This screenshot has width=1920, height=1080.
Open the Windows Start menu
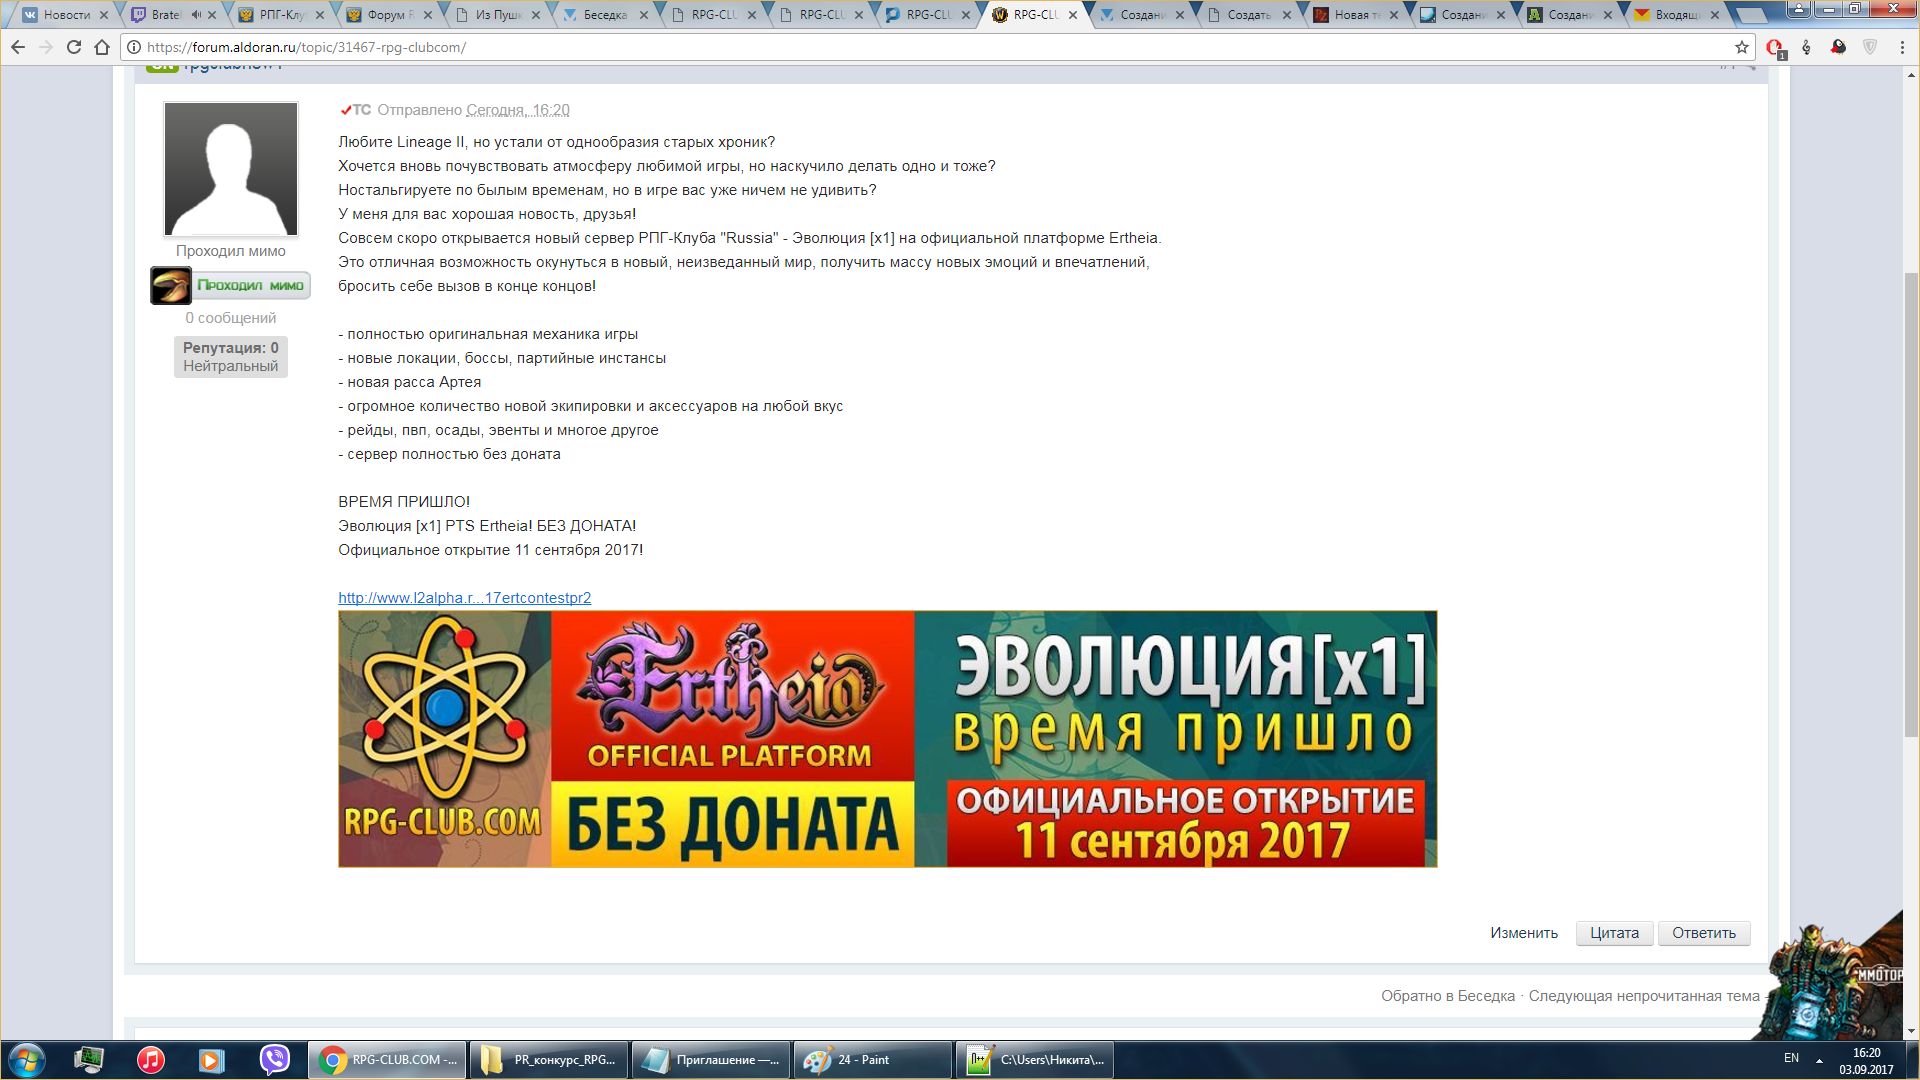pyautogui.click(x=27, y=1060)
